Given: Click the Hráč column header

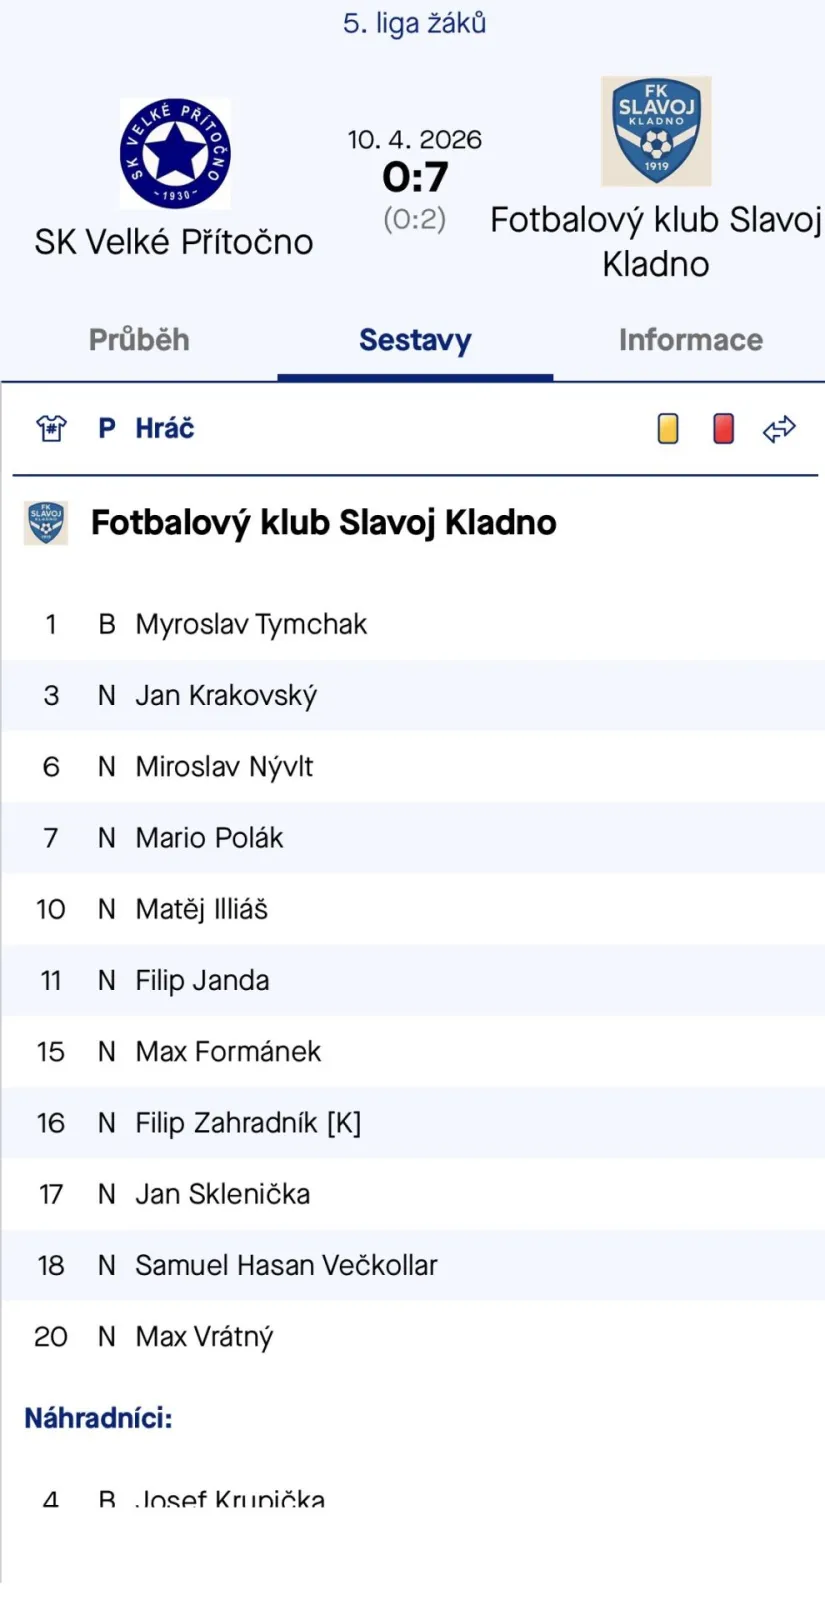Looking at the screenshot, I should click(x=165, y=429).
